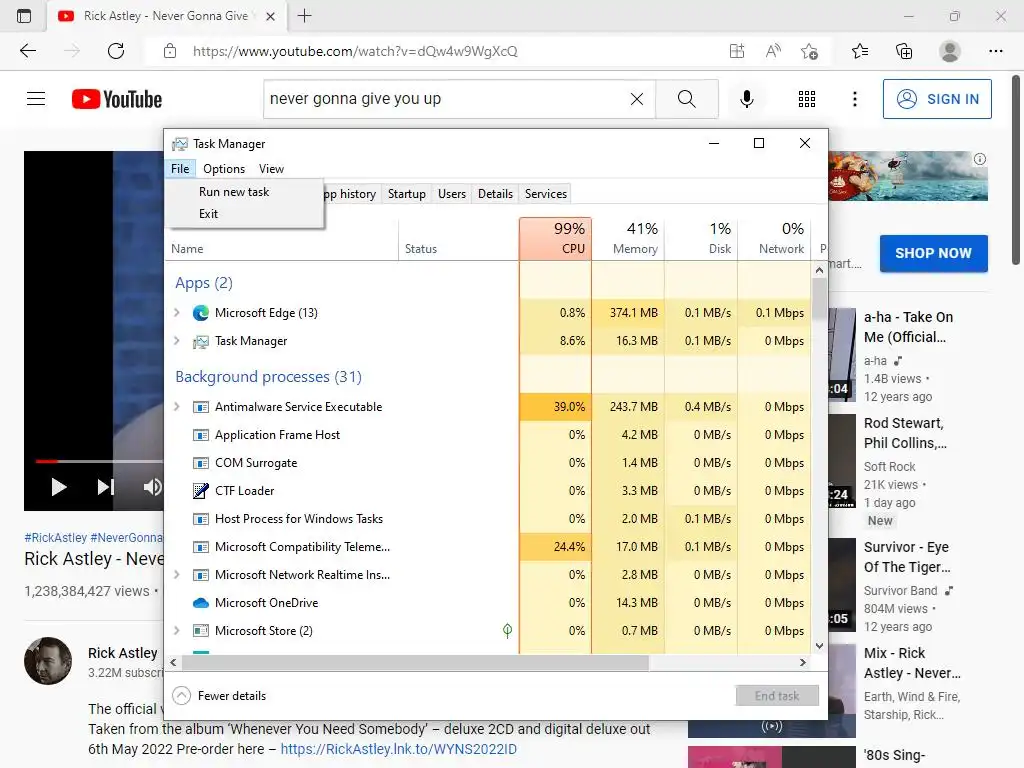
Task: Sort by CPU column
Action: point(555,239)
